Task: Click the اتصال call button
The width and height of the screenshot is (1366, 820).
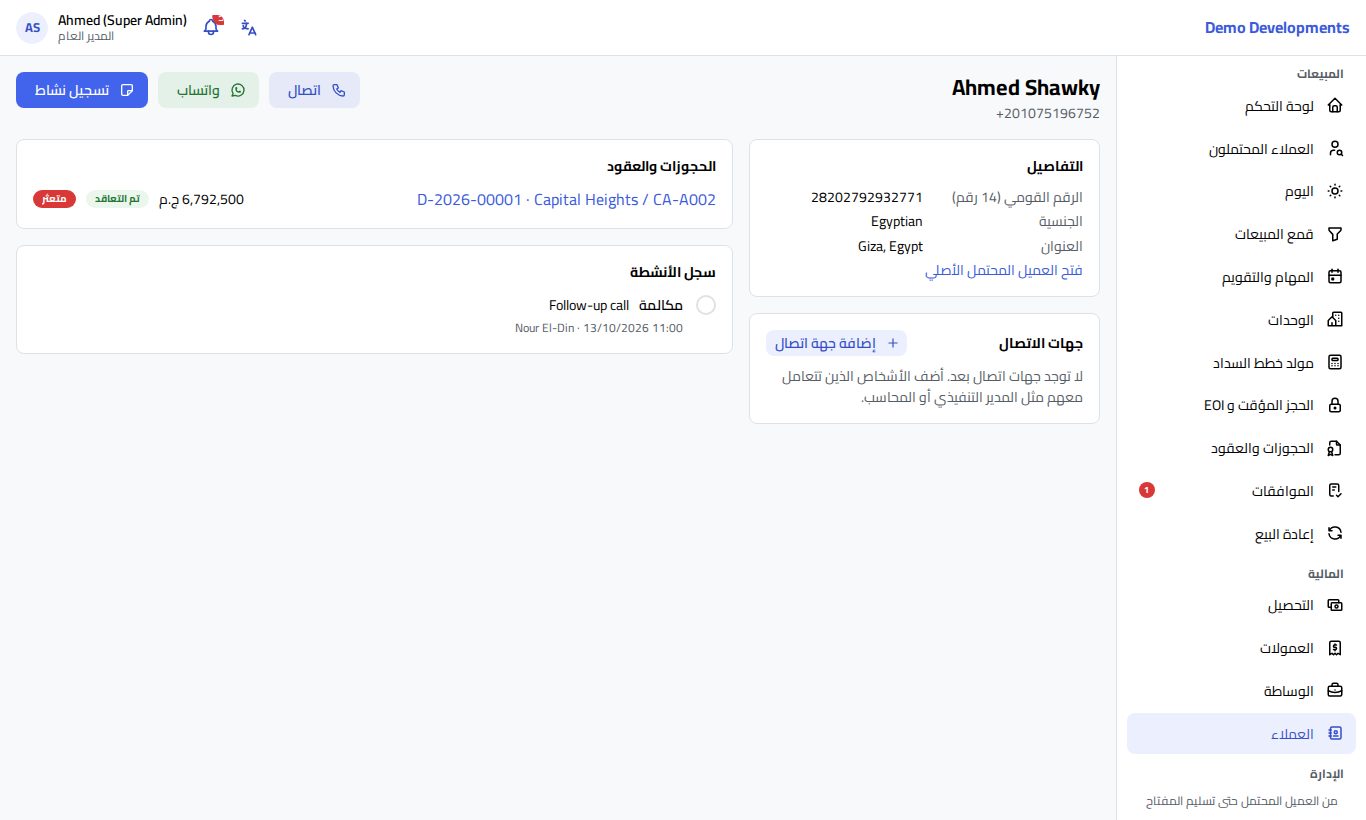Action: click(314, 90)
